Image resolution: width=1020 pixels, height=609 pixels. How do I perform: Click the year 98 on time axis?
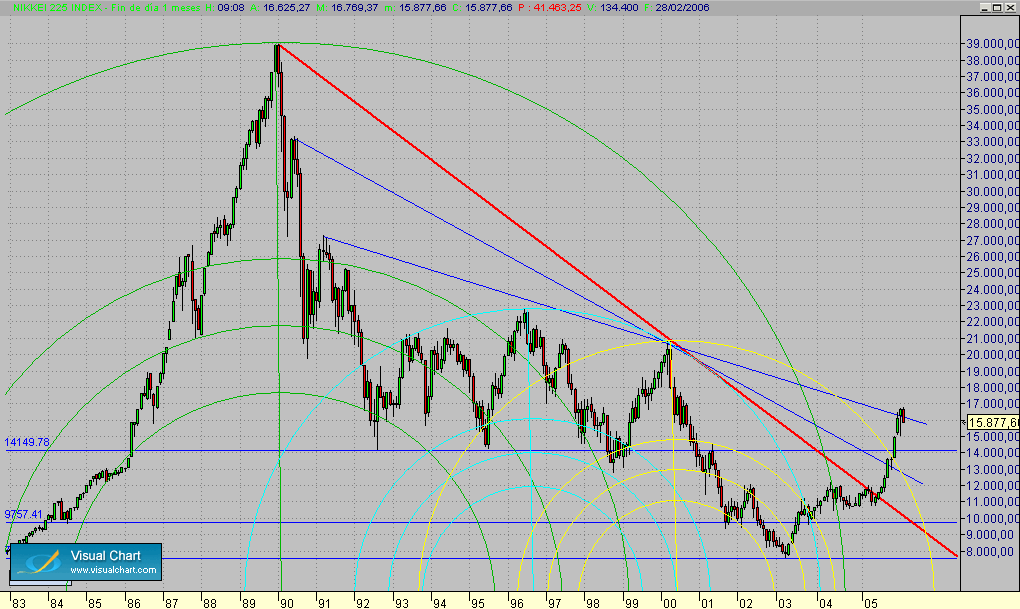593,603
